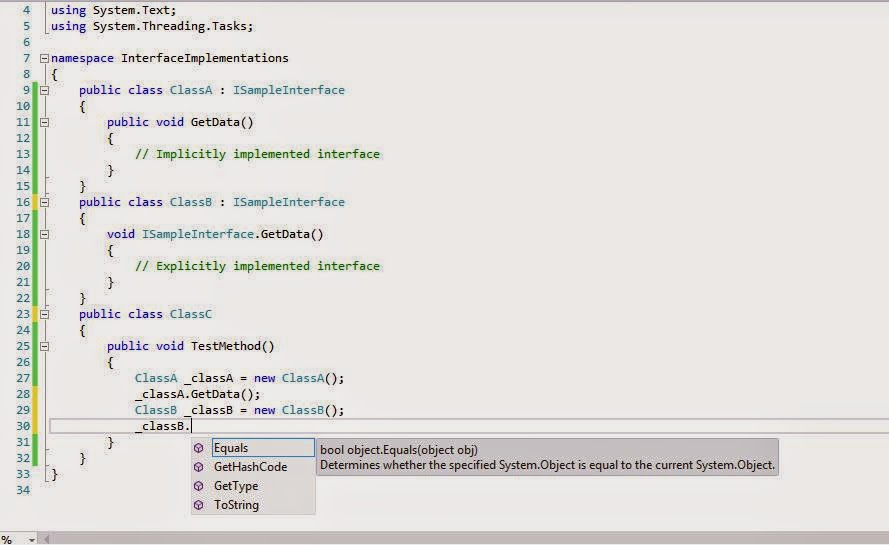889x545 pixels.
Task: Click 'using System.Threading.Tasks;' line
Action: pyautogui.click(x=152, y=26)
